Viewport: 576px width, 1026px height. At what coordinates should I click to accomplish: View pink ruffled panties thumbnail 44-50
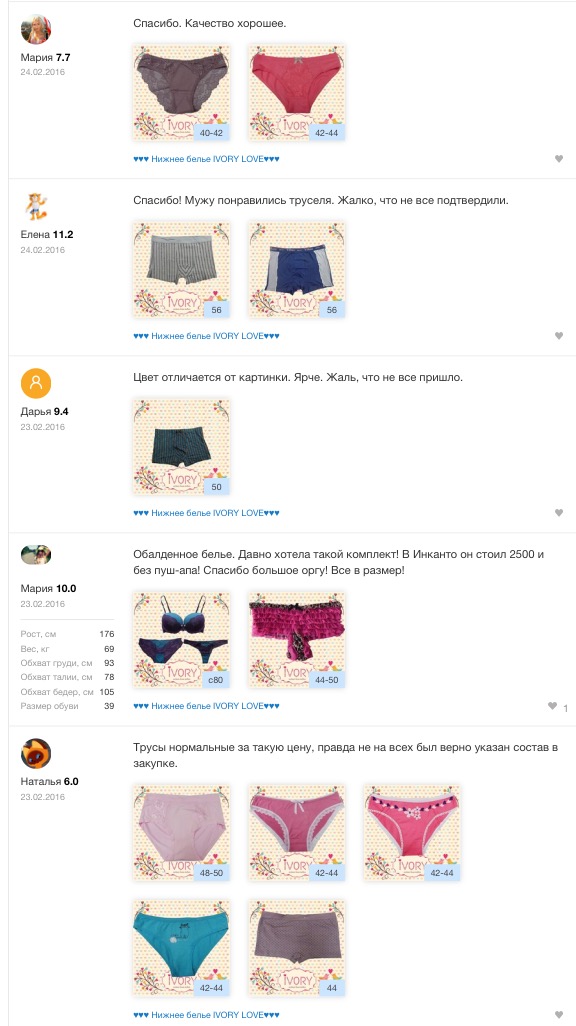[297, 640]
